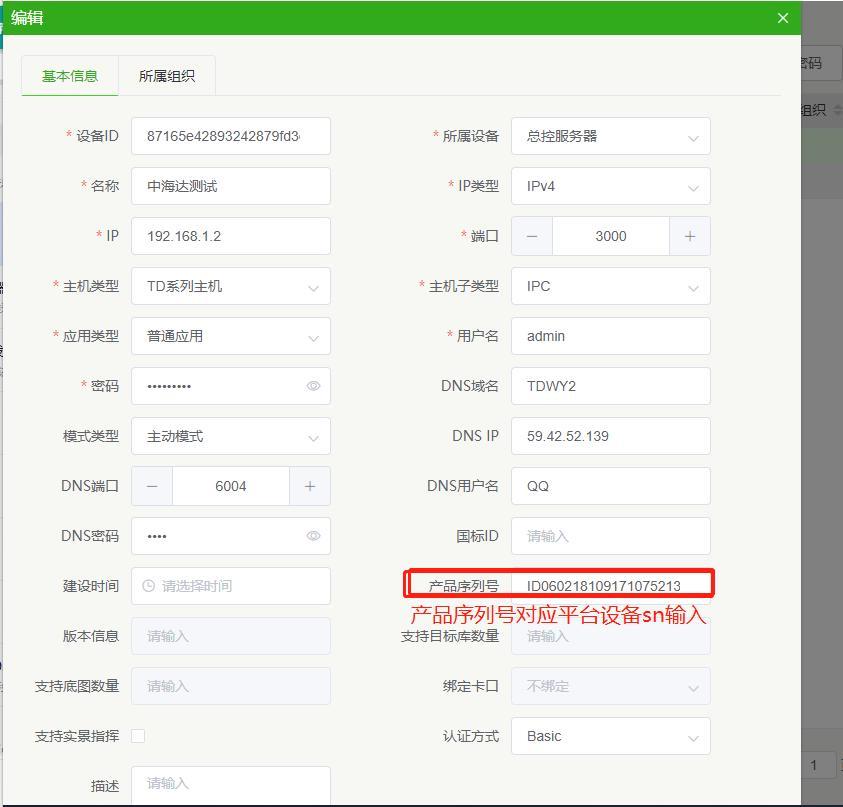Expand the 所属设备 dropdown
Image resolution: width=843 pixels, height=807 pixels.
[610, 136]
